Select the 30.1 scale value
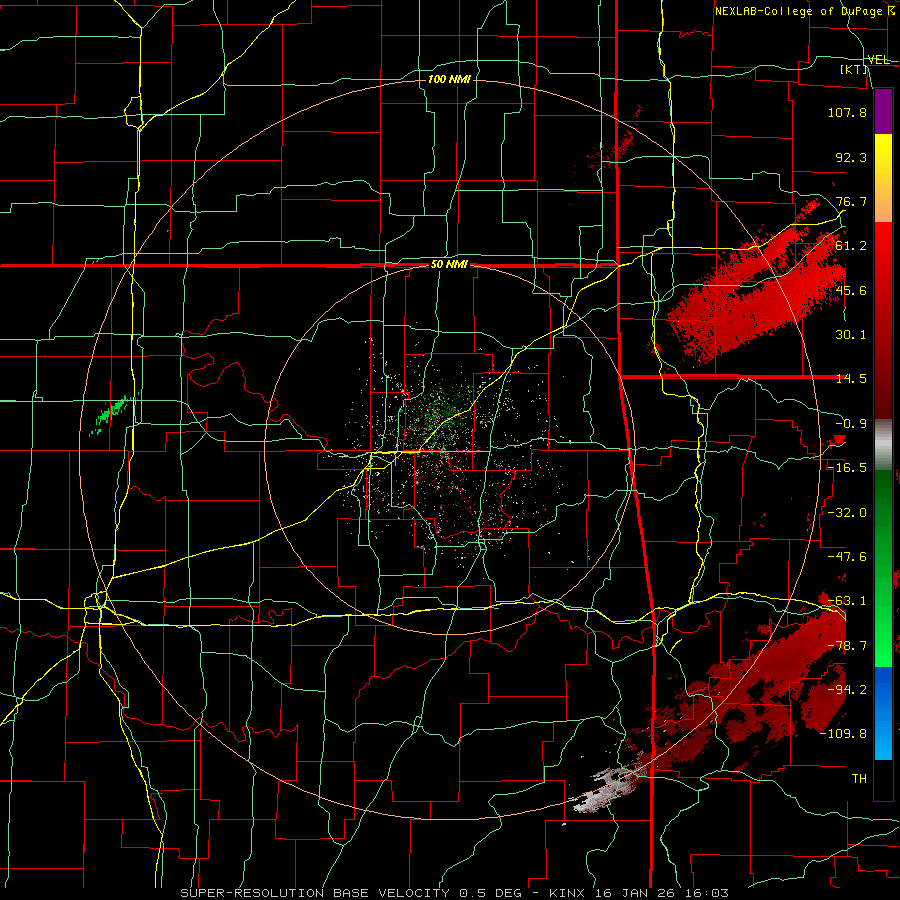Viewport: 900px width, 900px height. 851,335
